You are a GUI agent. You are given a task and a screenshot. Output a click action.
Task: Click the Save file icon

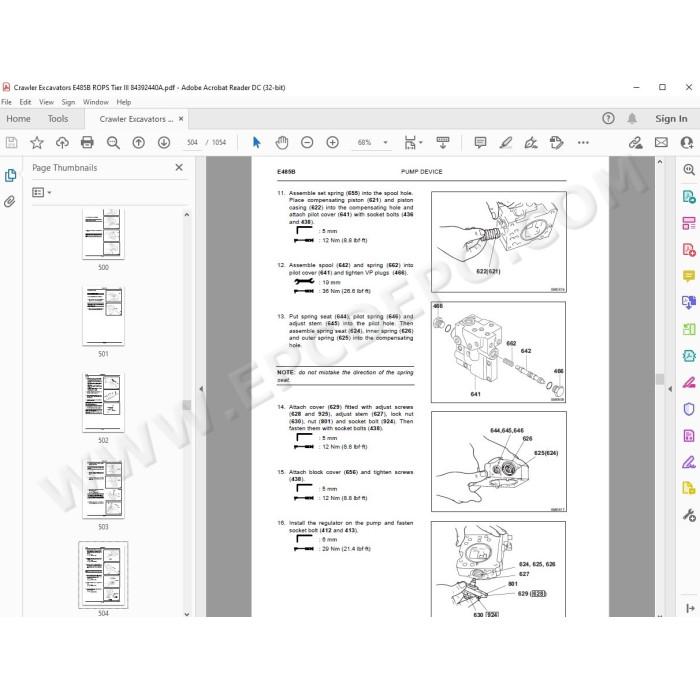click(x=12, y=142)
